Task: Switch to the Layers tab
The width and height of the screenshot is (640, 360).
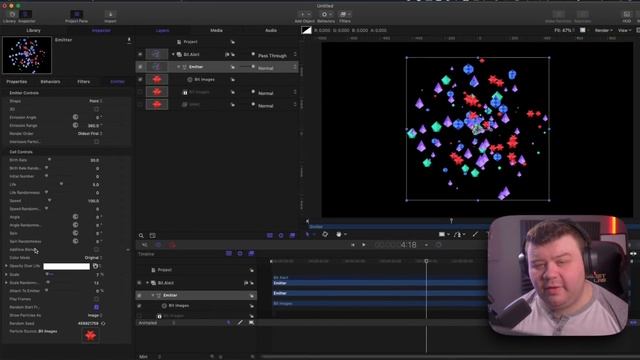Action: coord(162,30)
